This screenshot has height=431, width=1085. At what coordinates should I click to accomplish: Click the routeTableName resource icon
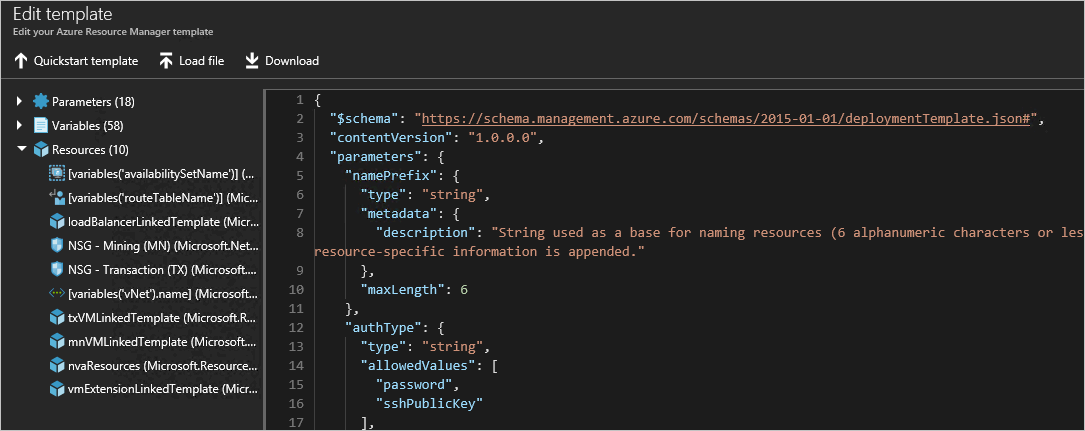tap(57, 198)
